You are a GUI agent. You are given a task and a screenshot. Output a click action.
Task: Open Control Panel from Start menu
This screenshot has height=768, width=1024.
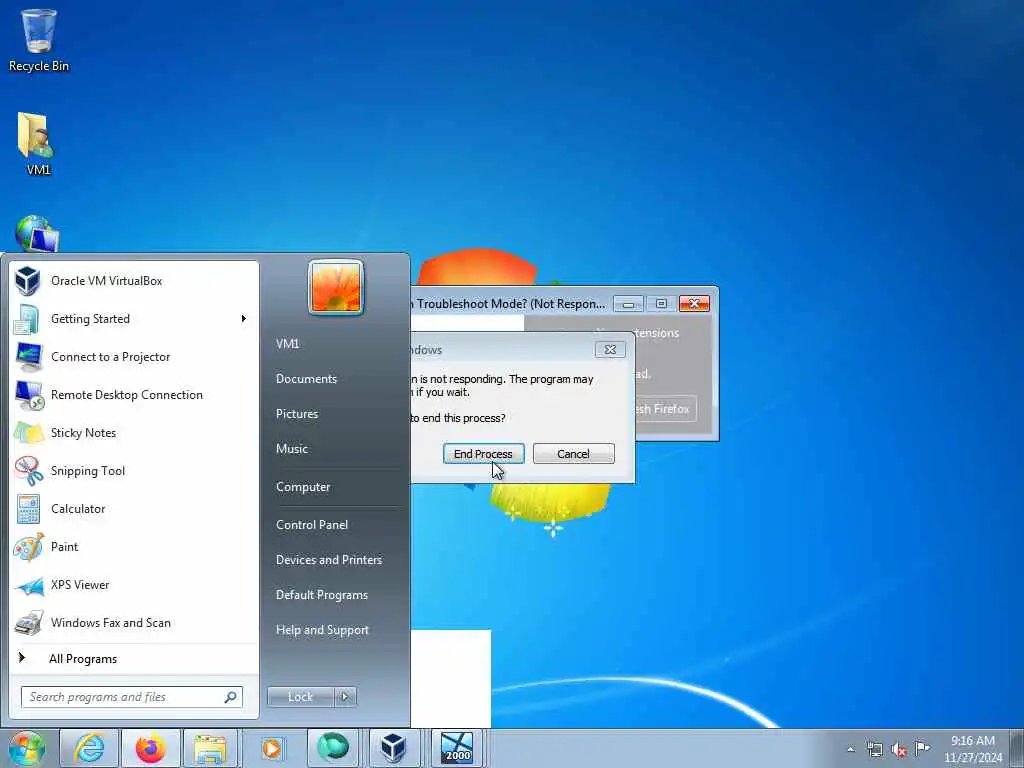point(312,525)
